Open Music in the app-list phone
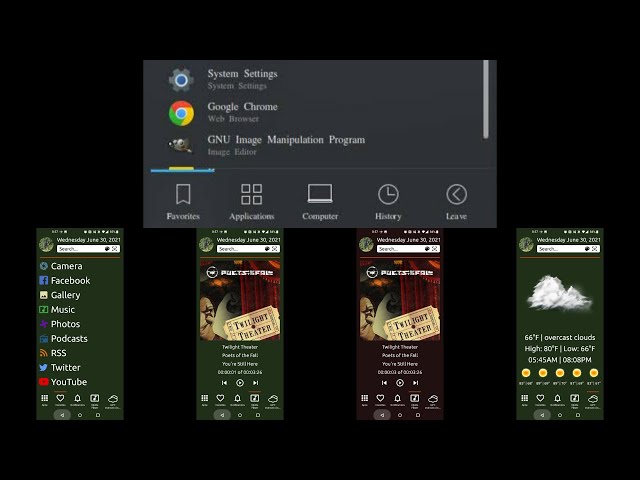 point(57,309)
